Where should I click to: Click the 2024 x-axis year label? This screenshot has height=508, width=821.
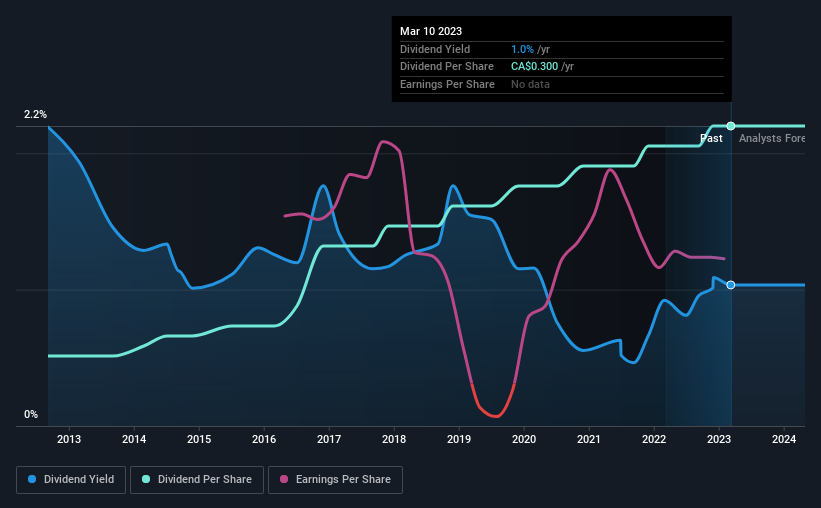(784, 439)
